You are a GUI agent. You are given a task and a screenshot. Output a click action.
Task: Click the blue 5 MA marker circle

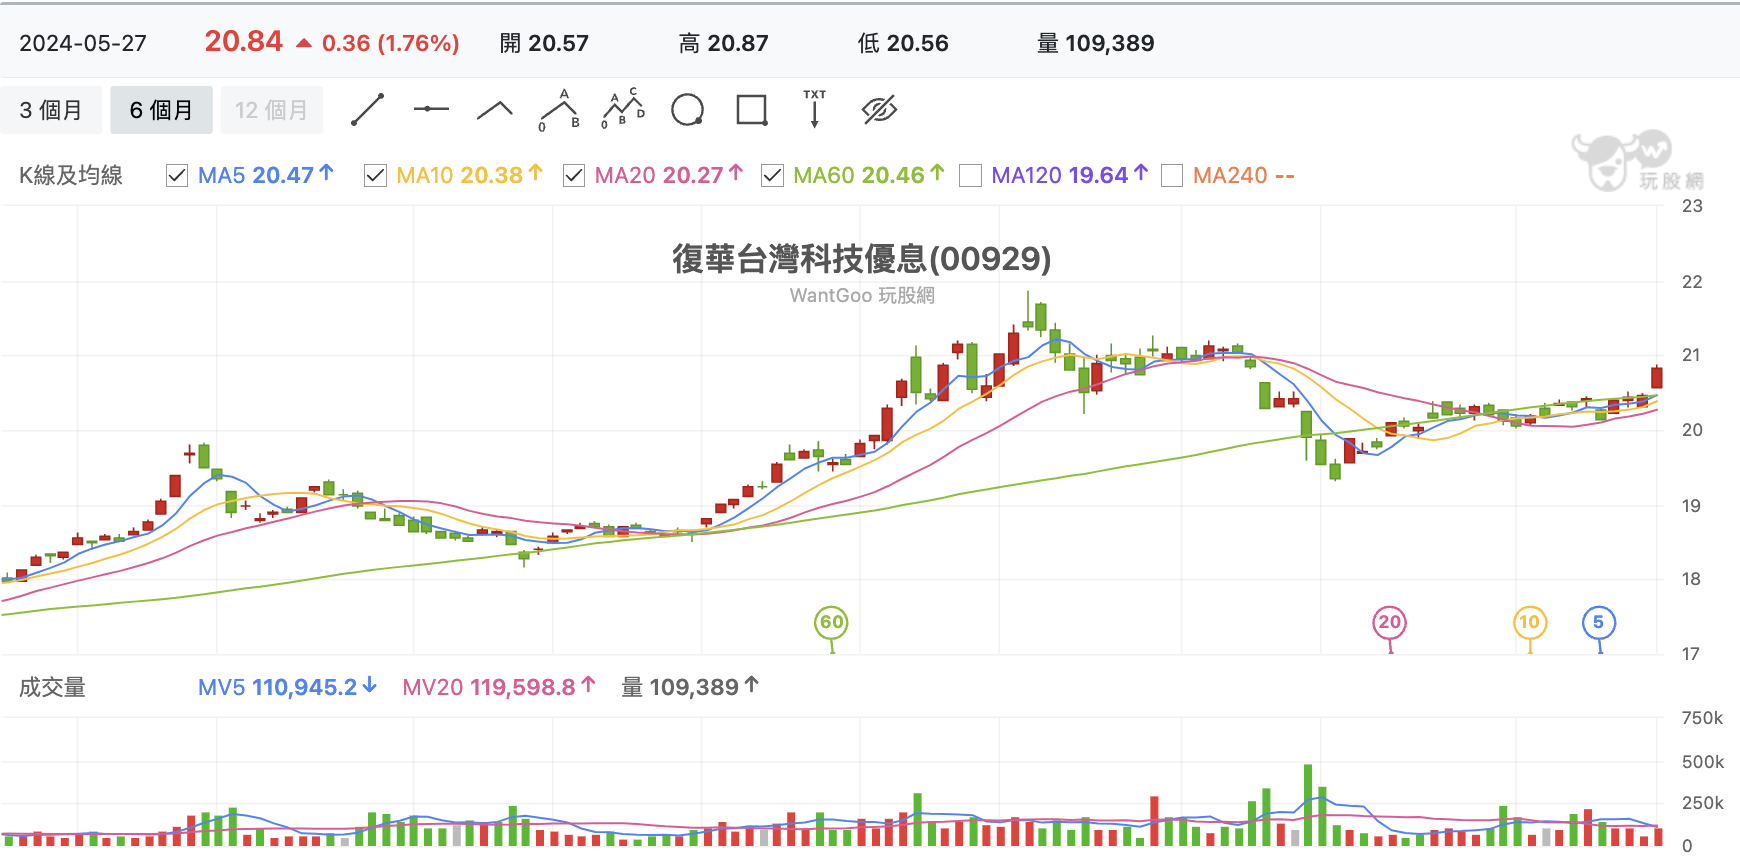1599,622
